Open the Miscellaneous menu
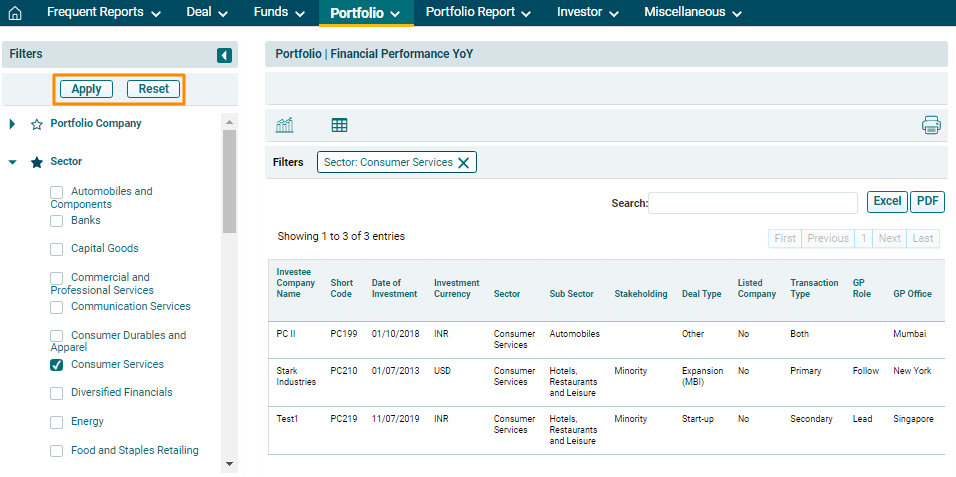The height and width of the screenshot is (477, 956). click(692, 13)
